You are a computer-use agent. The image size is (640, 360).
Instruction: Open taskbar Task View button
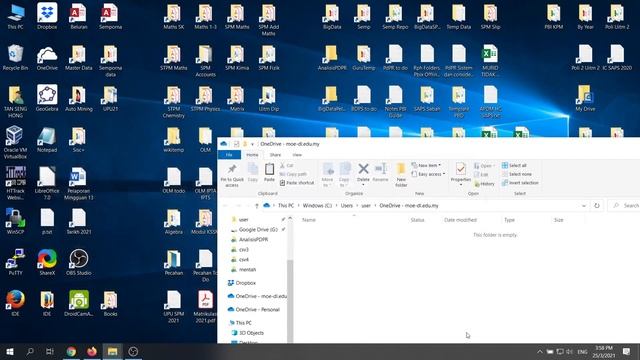(50, 351)
